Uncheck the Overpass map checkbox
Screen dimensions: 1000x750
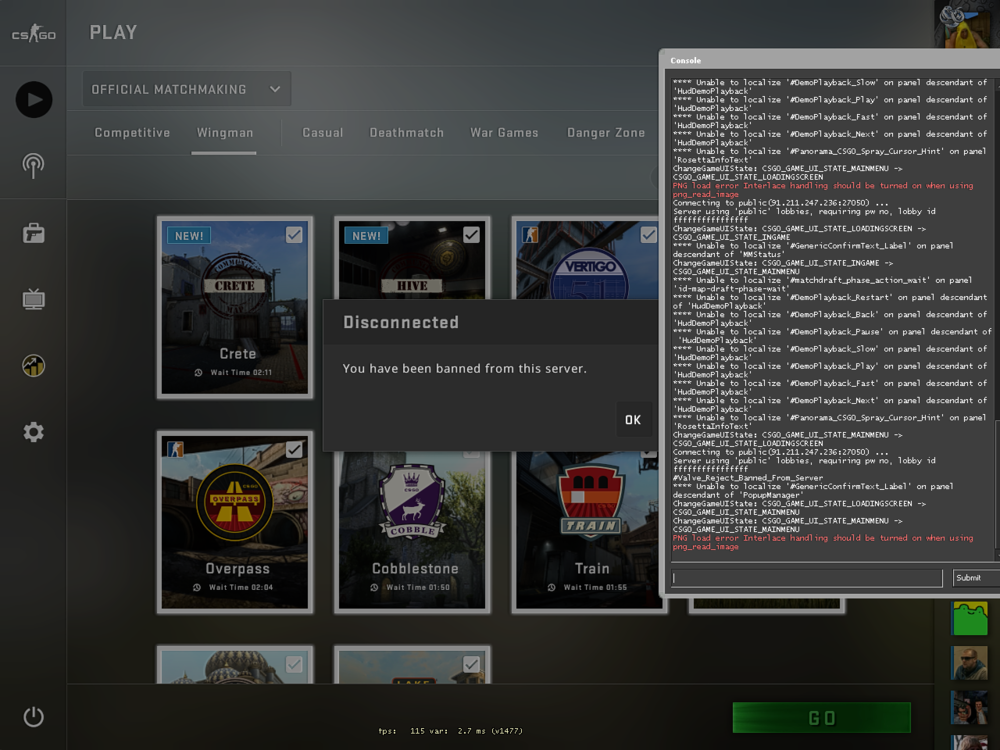[294, 450]
